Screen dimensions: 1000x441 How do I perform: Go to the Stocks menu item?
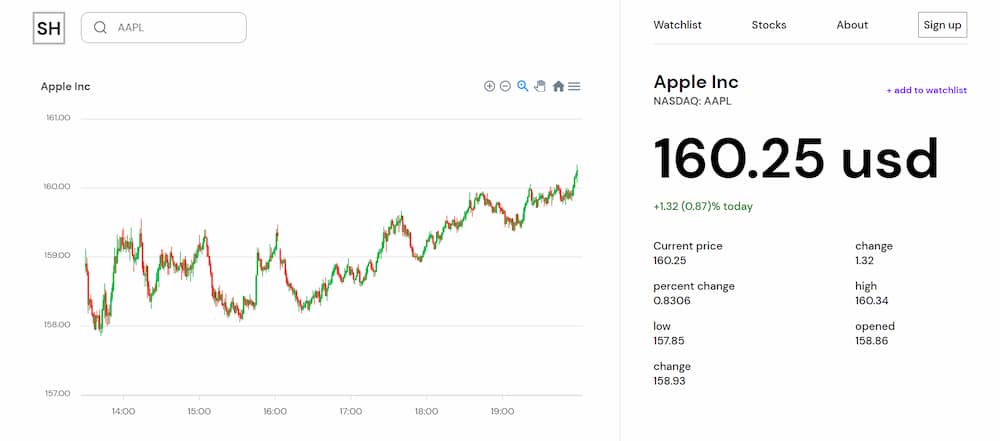(768, 25)
